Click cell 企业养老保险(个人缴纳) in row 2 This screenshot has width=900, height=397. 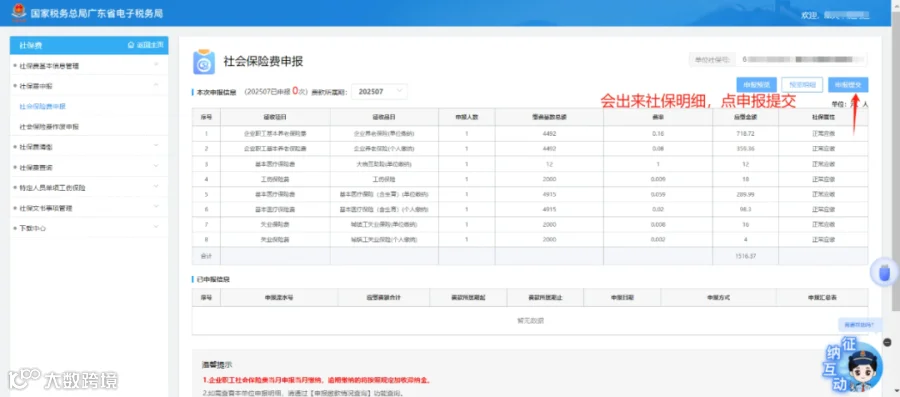point(384,149)
